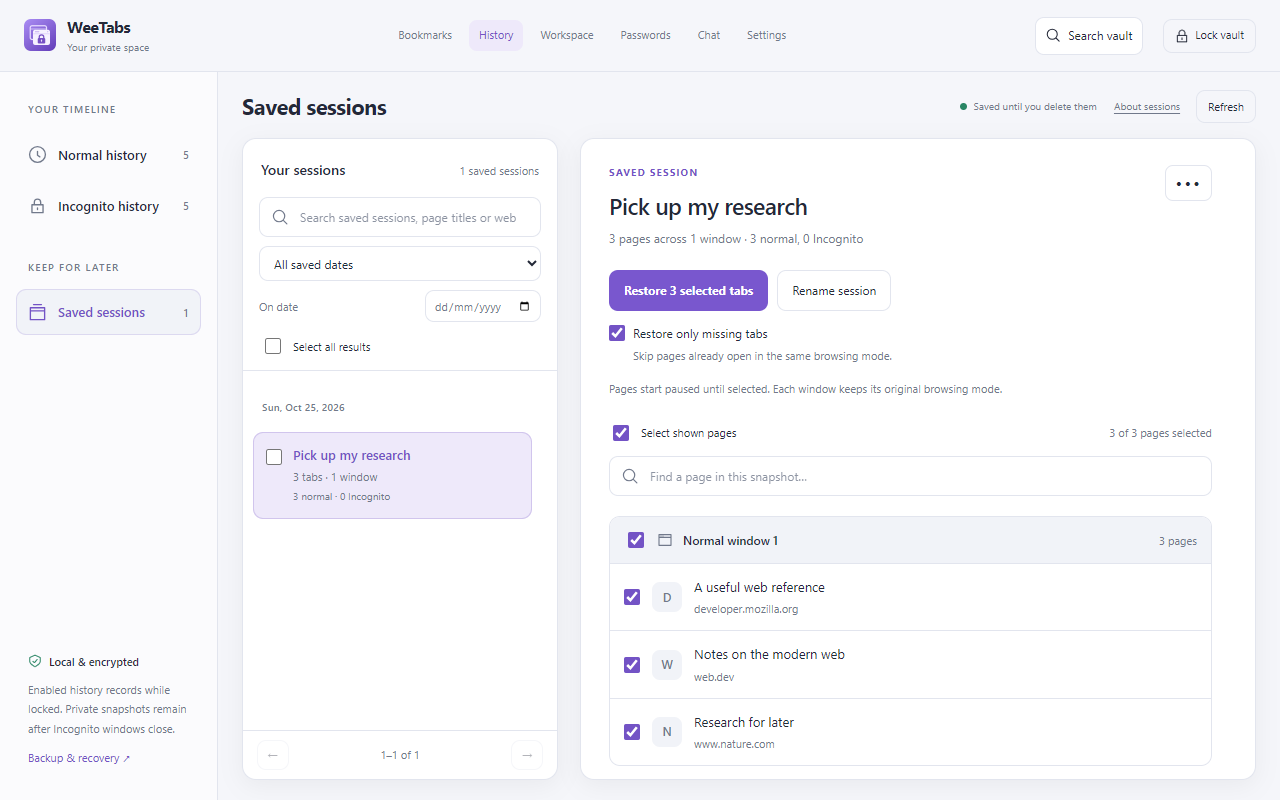Open Search vault
Image resolution: width=1280 pixels, height=800 pixels.
[1089, 35]
